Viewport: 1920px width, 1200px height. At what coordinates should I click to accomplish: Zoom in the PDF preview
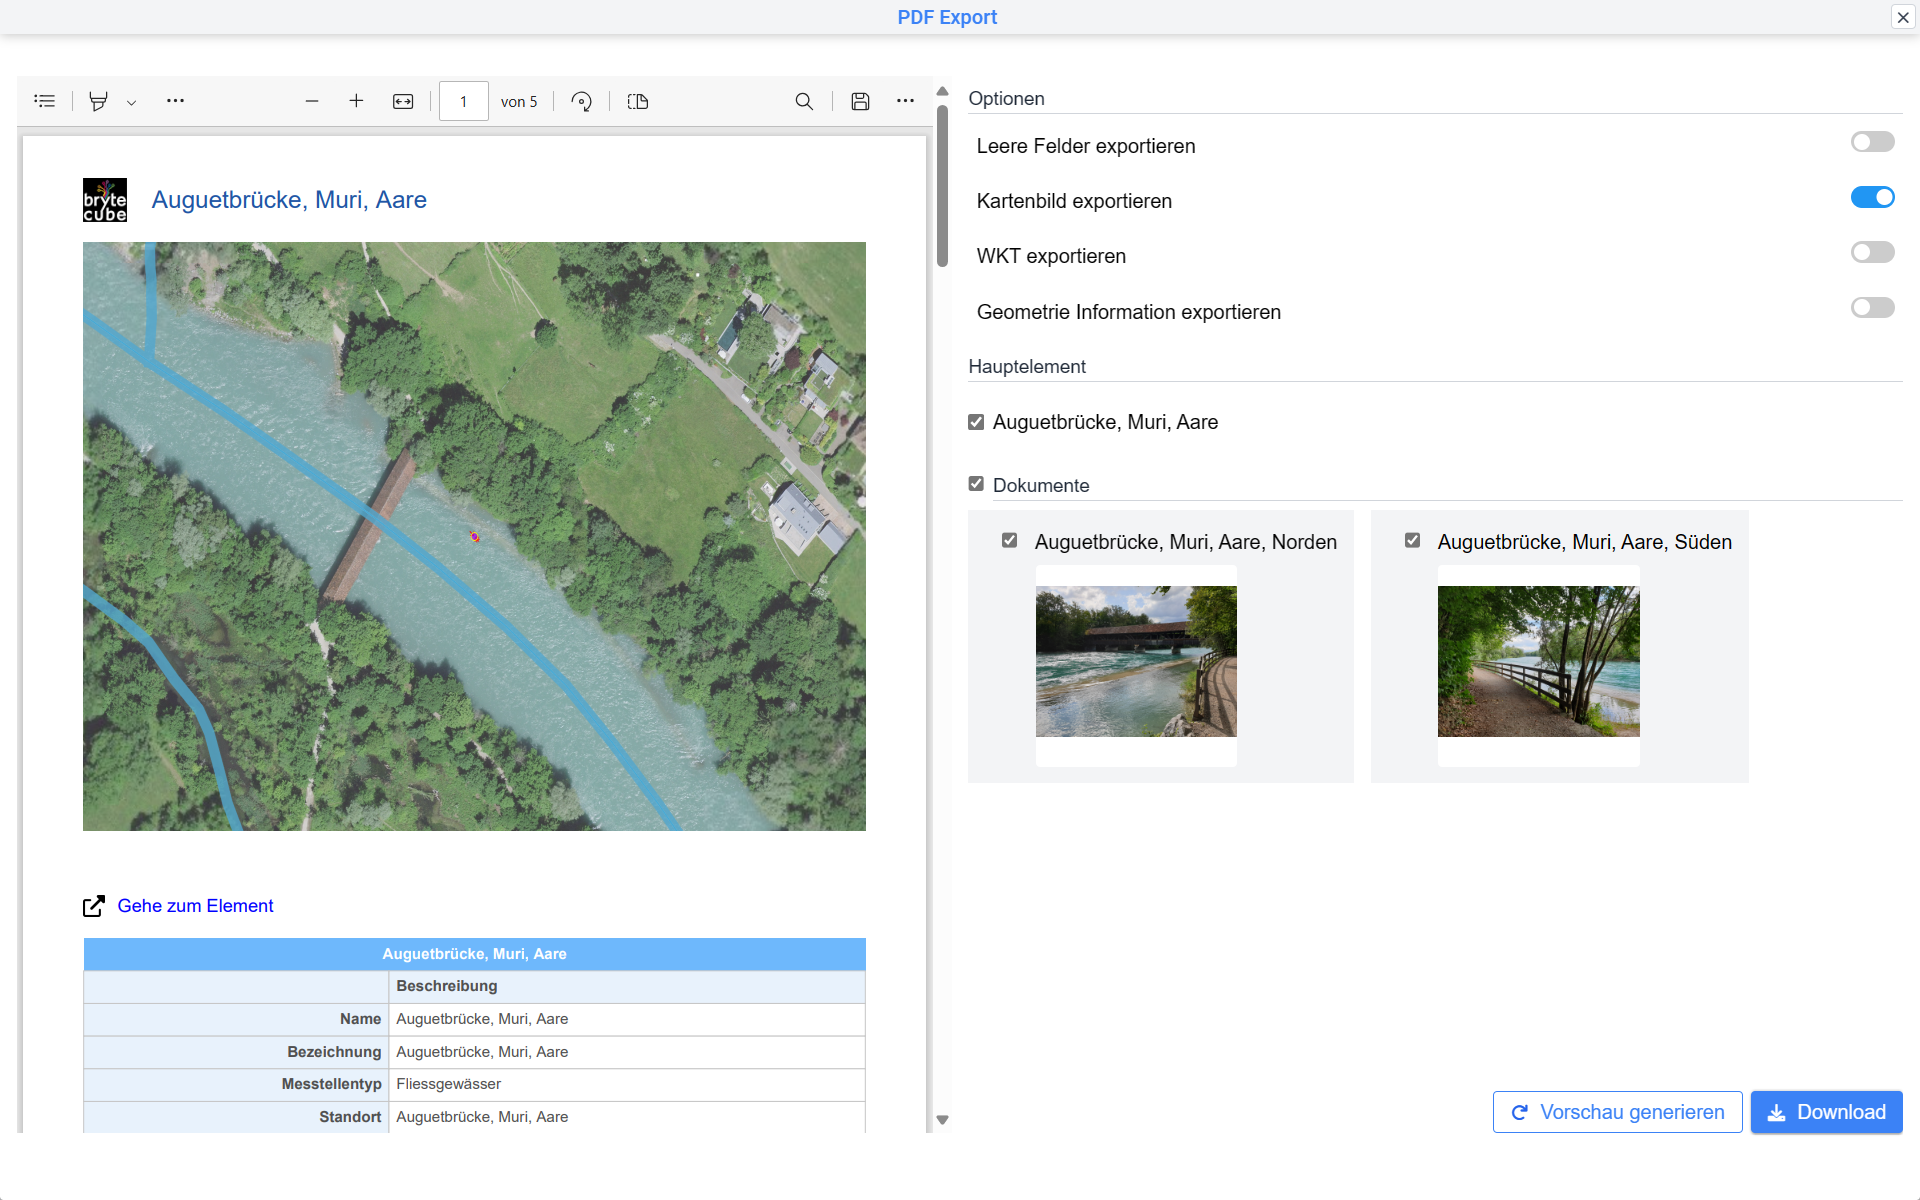[x=356, y=101]
